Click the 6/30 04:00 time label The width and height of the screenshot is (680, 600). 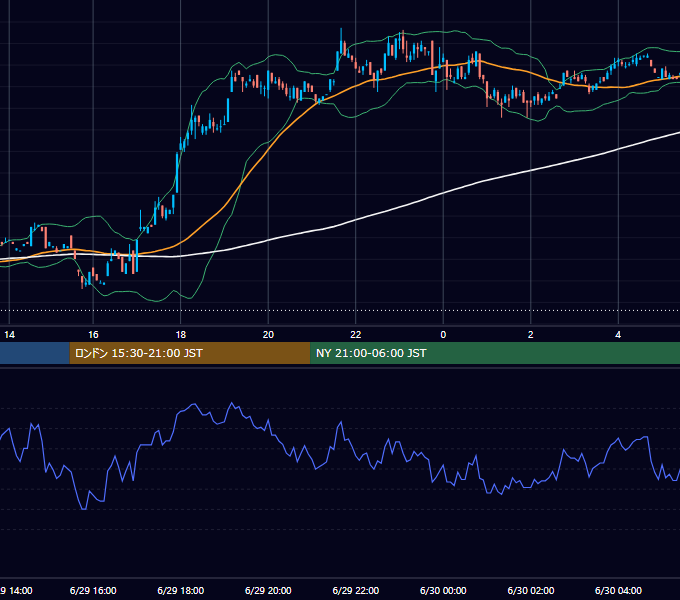tap(618, 590)
